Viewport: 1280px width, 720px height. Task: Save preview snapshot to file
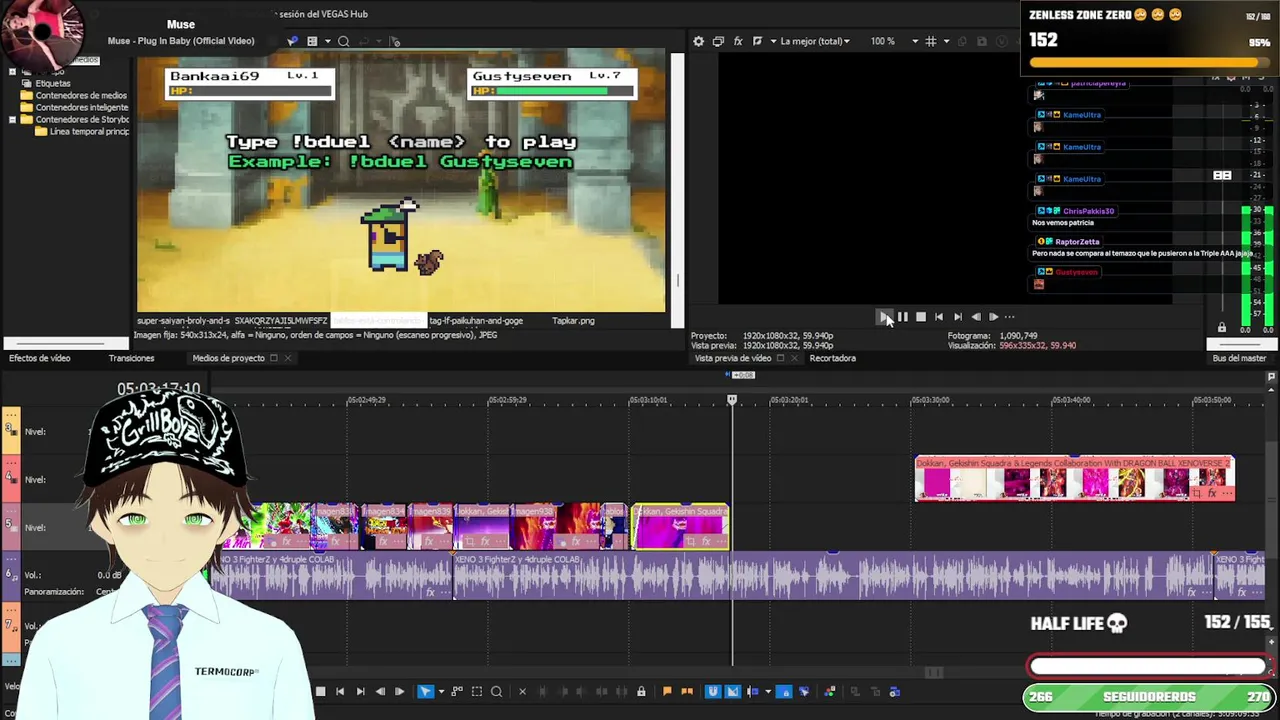coord(981,41)
